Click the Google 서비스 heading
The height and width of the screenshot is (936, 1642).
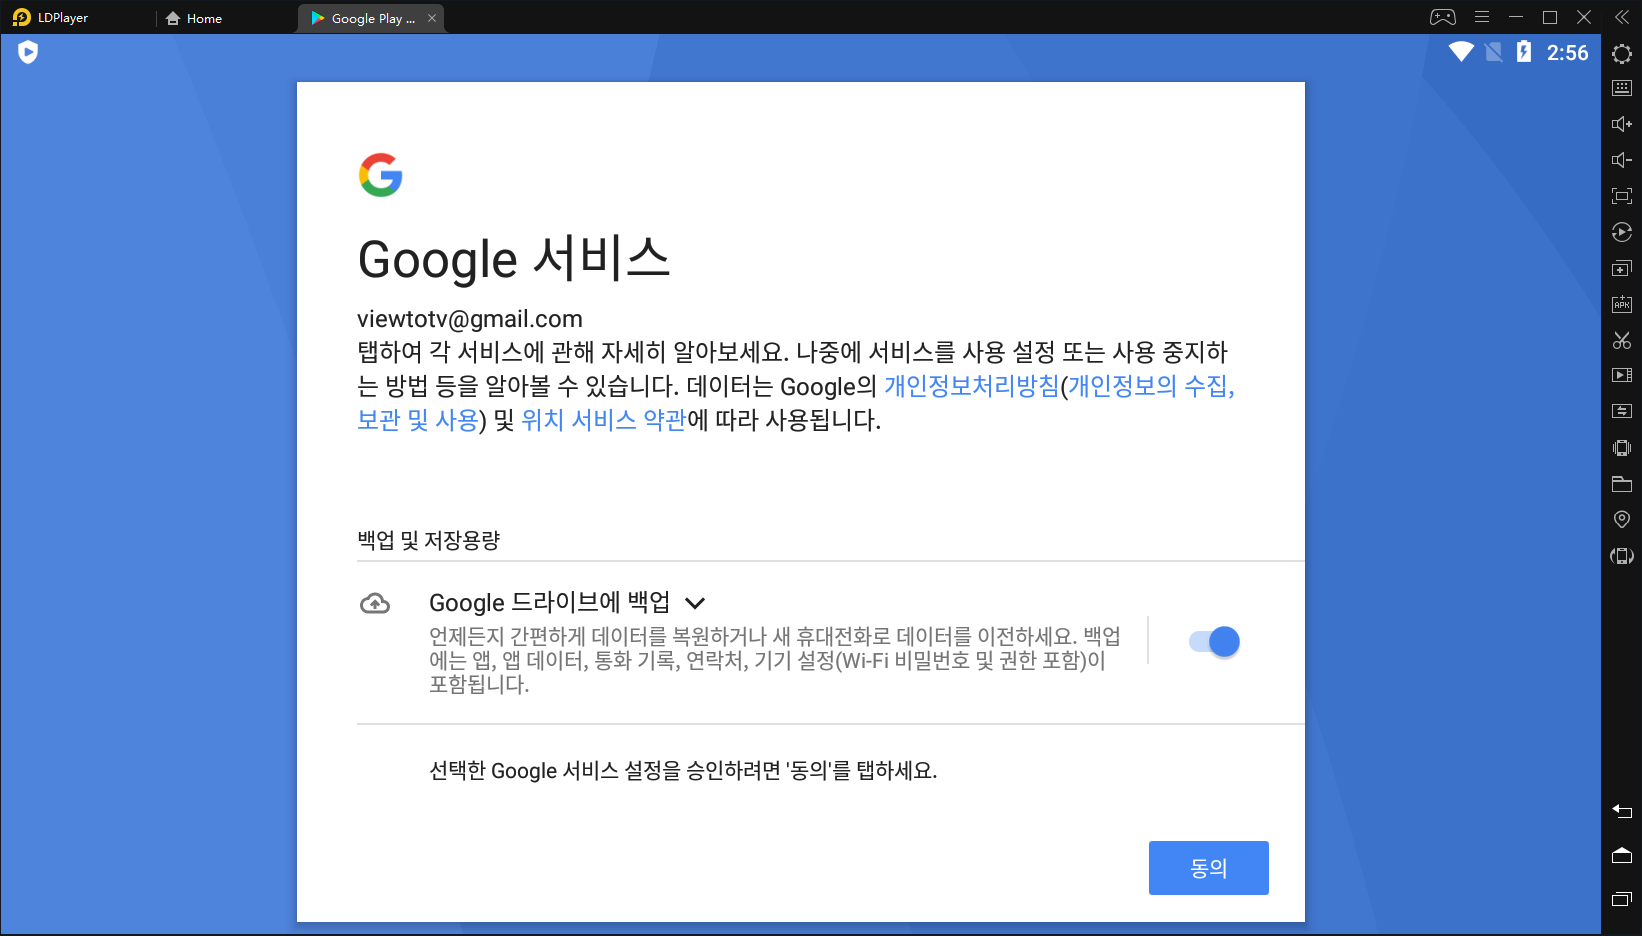[x=514, y=259]
